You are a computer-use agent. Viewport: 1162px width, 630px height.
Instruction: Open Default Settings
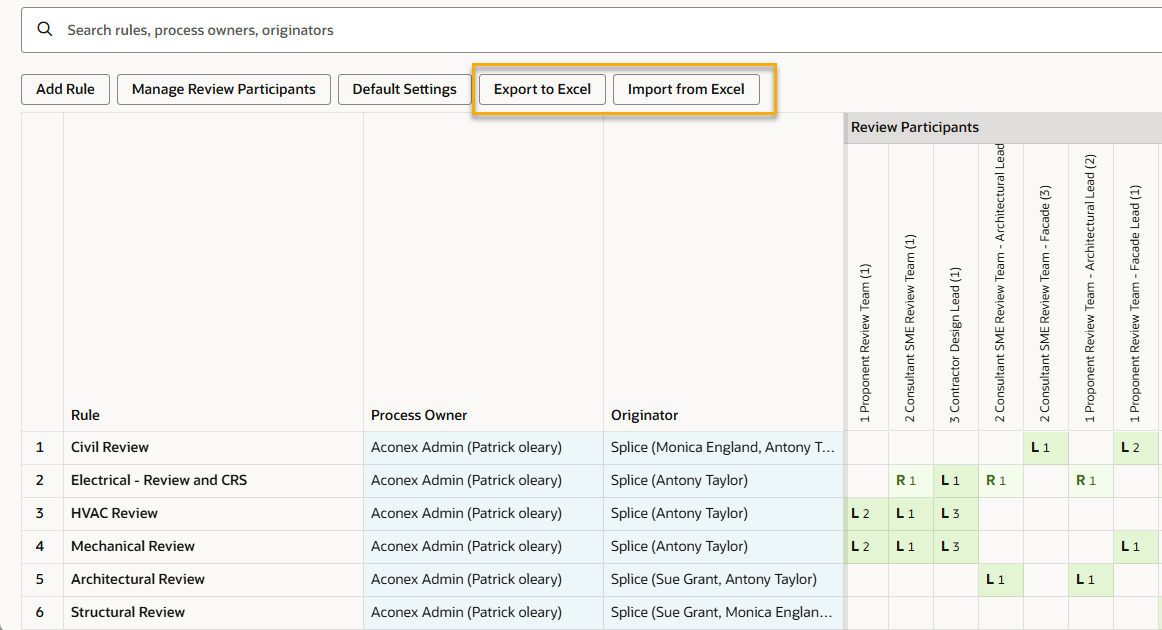pos(404,89)
